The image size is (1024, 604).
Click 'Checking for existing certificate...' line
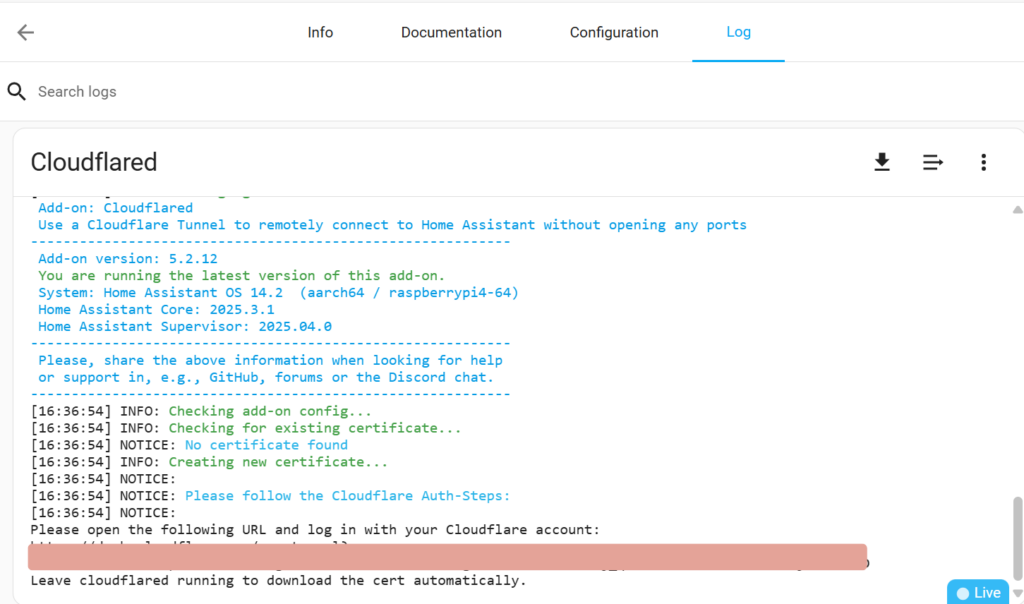tap(315, 428)
